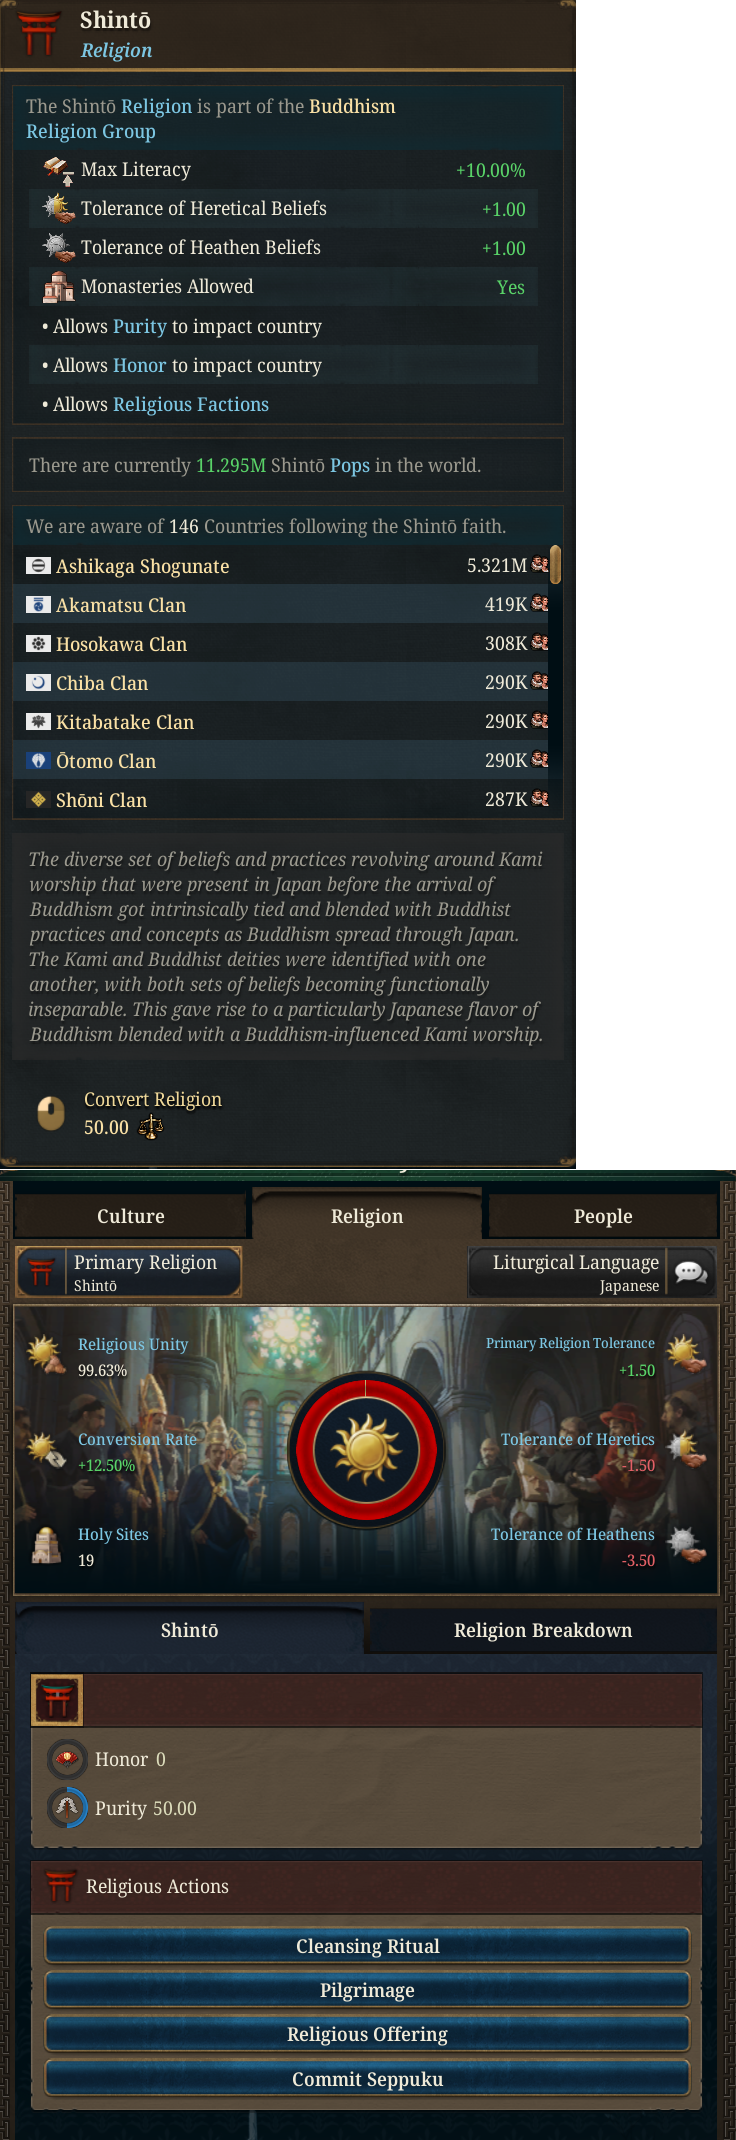This screenshot has height=2140, width=736.
Task: Click the Max Literacy book icon
Action: (x=58, y=171)
